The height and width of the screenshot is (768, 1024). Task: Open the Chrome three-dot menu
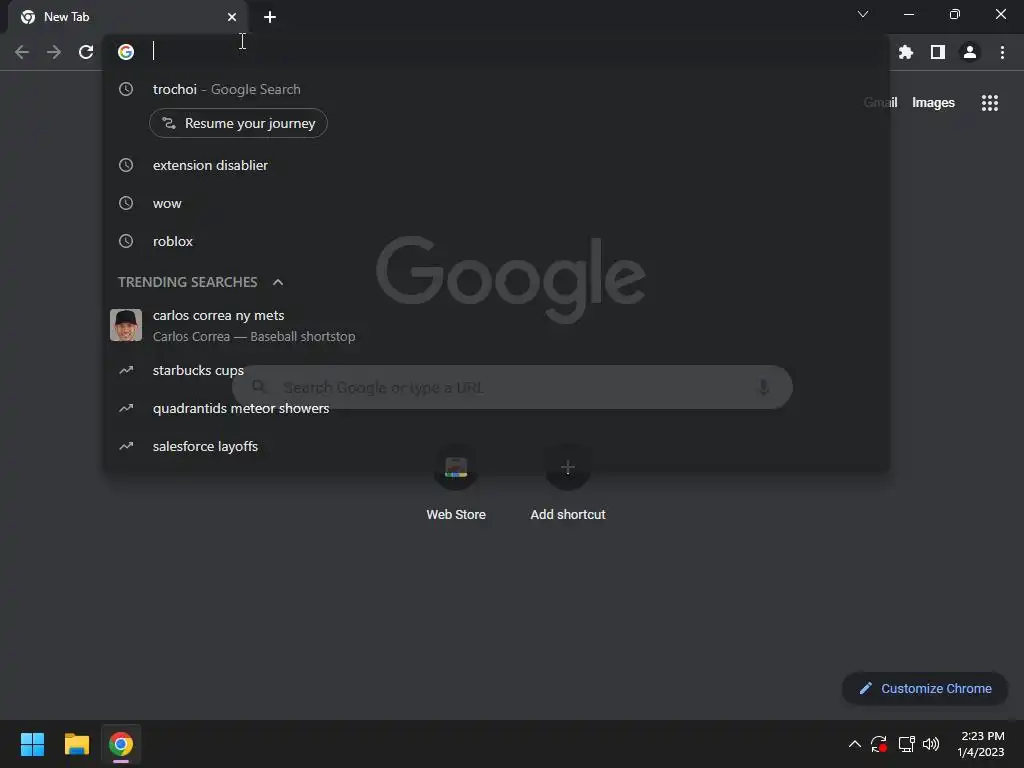point(1002,52)
